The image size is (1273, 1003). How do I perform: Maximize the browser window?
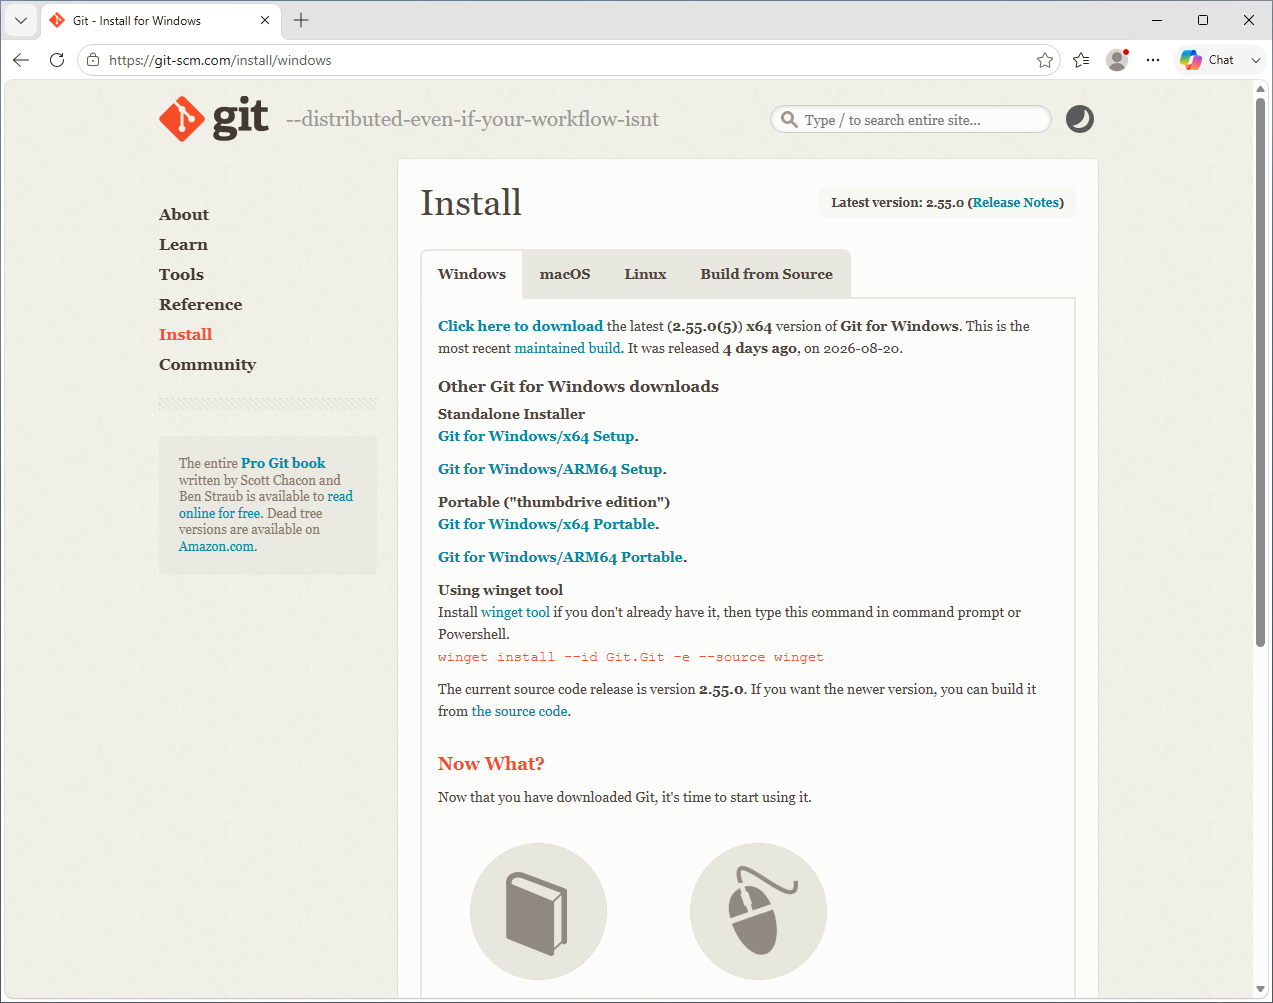pyautogui.click(x=1203, y=20)
